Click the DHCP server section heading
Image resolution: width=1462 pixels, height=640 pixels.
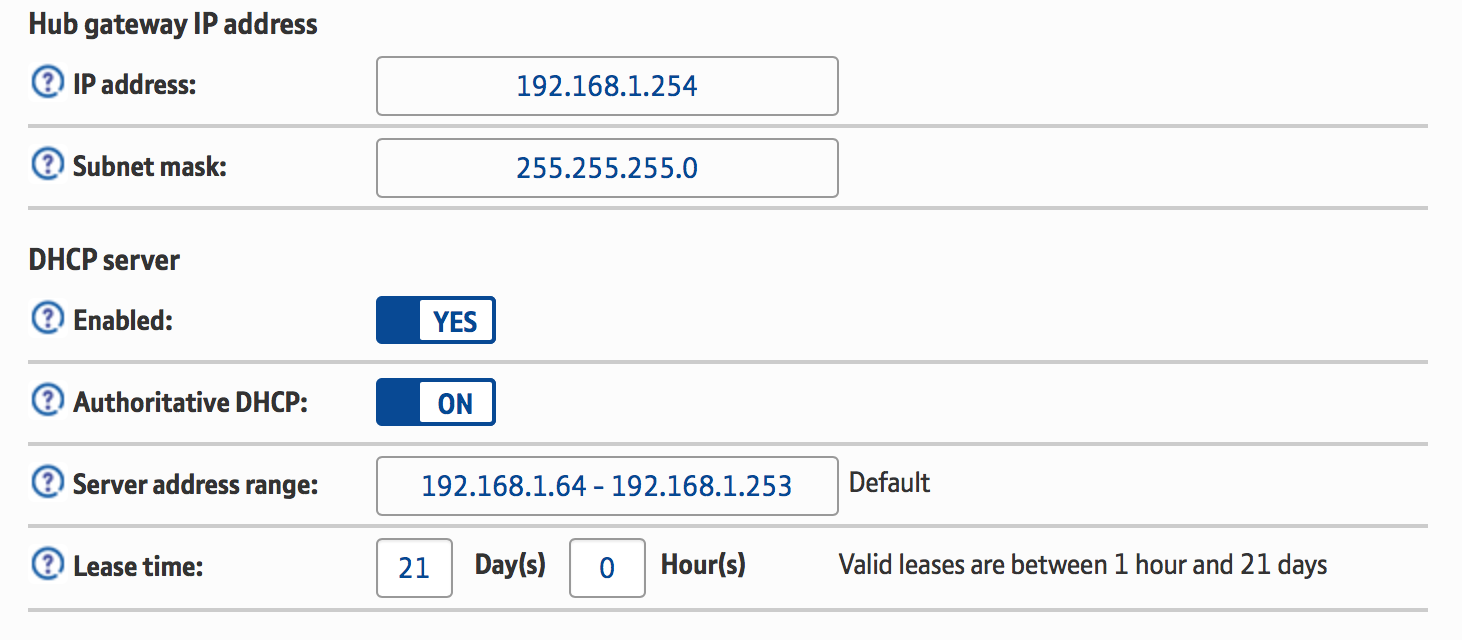[104, 260]
